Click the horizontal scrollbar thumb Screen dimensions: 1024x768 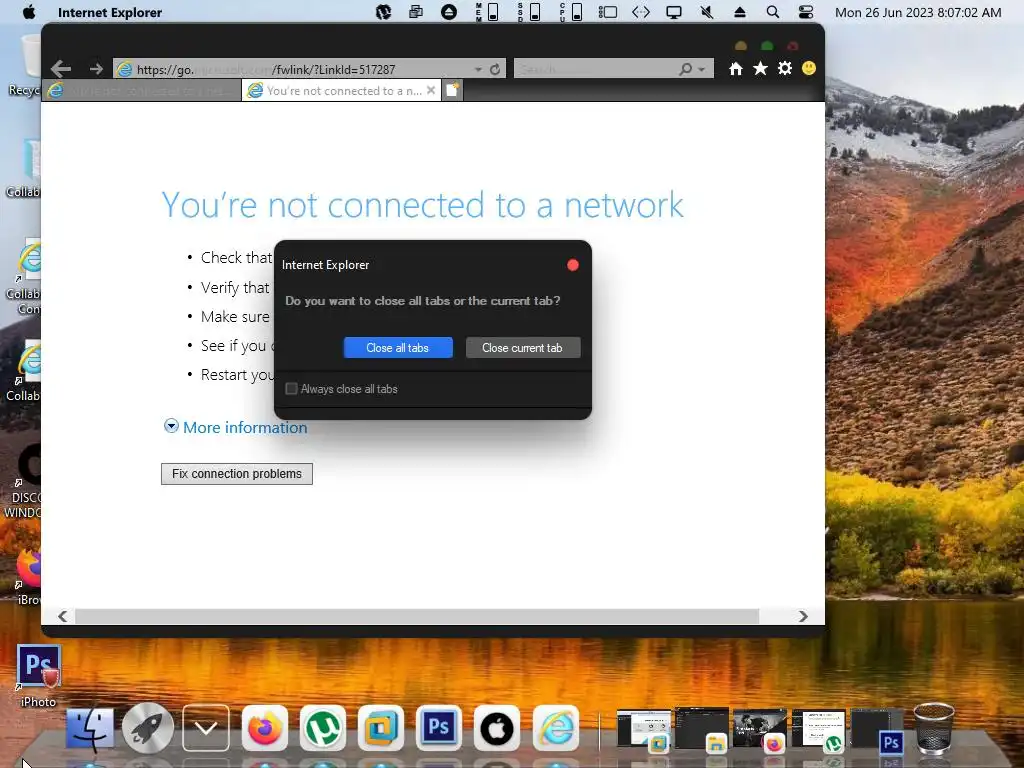(417, 616)
